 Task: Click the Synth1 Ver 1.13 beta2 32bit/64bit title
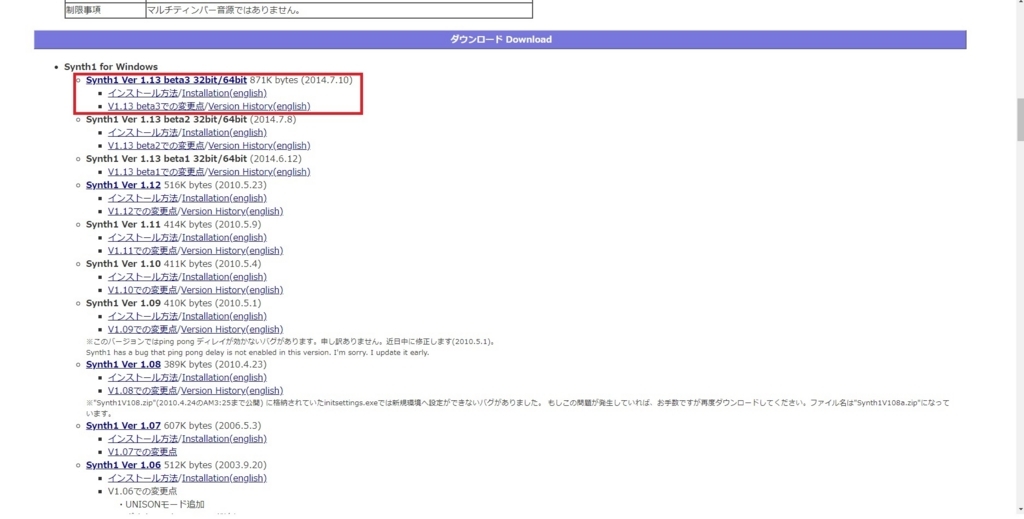[x=167, y=119]
